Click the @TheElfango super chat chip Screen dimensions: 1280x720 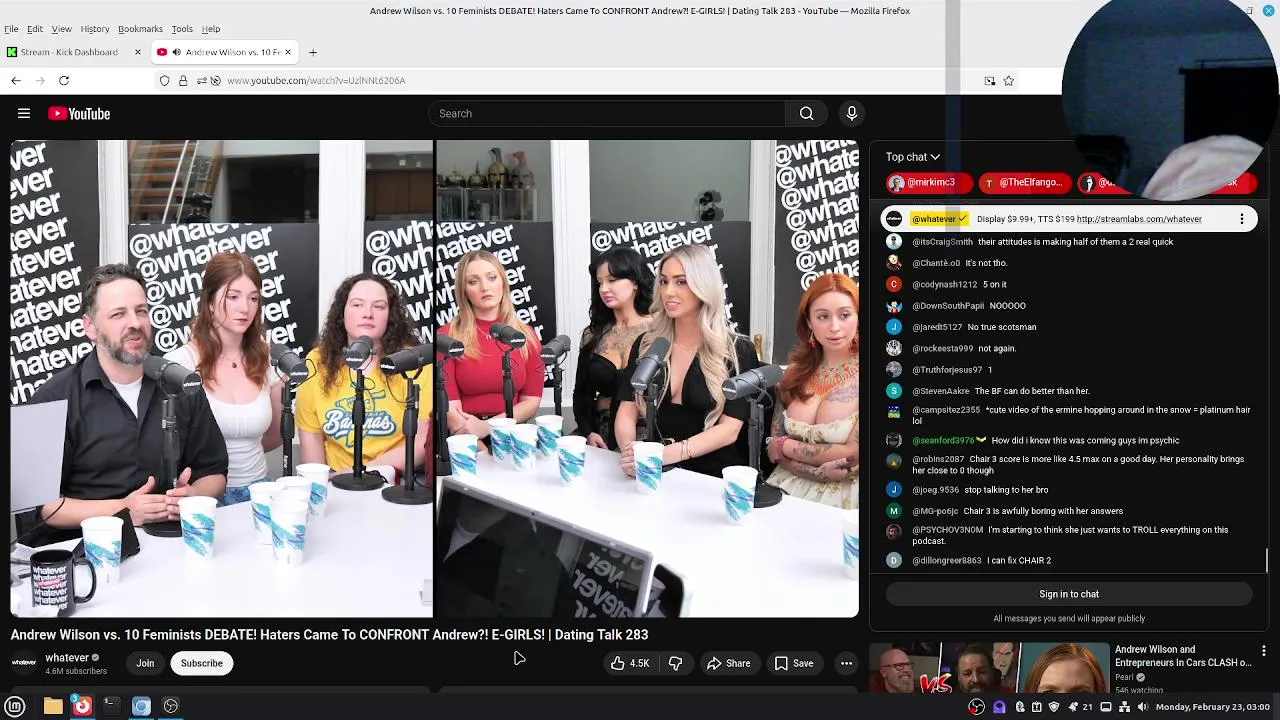click(1024, 183)
